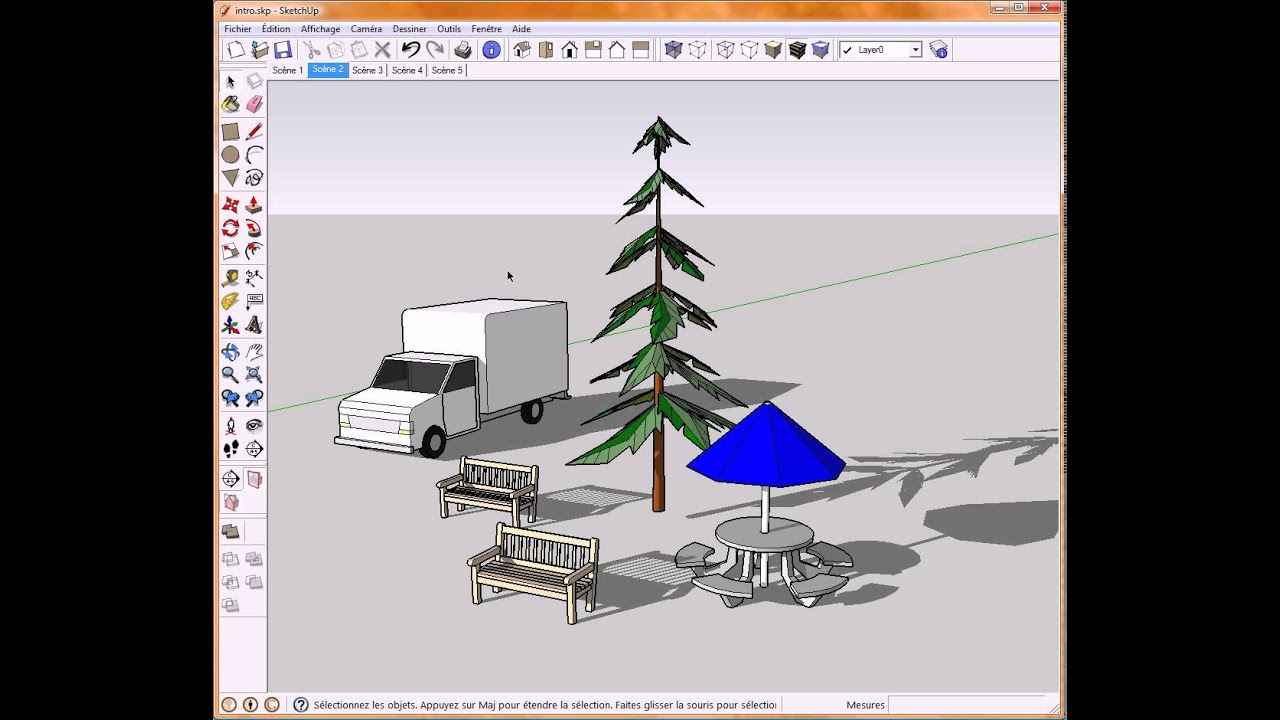This screenshot has height=720, width=1280.
Task: Select the Make Component tool
Action: tap(254, 81)
